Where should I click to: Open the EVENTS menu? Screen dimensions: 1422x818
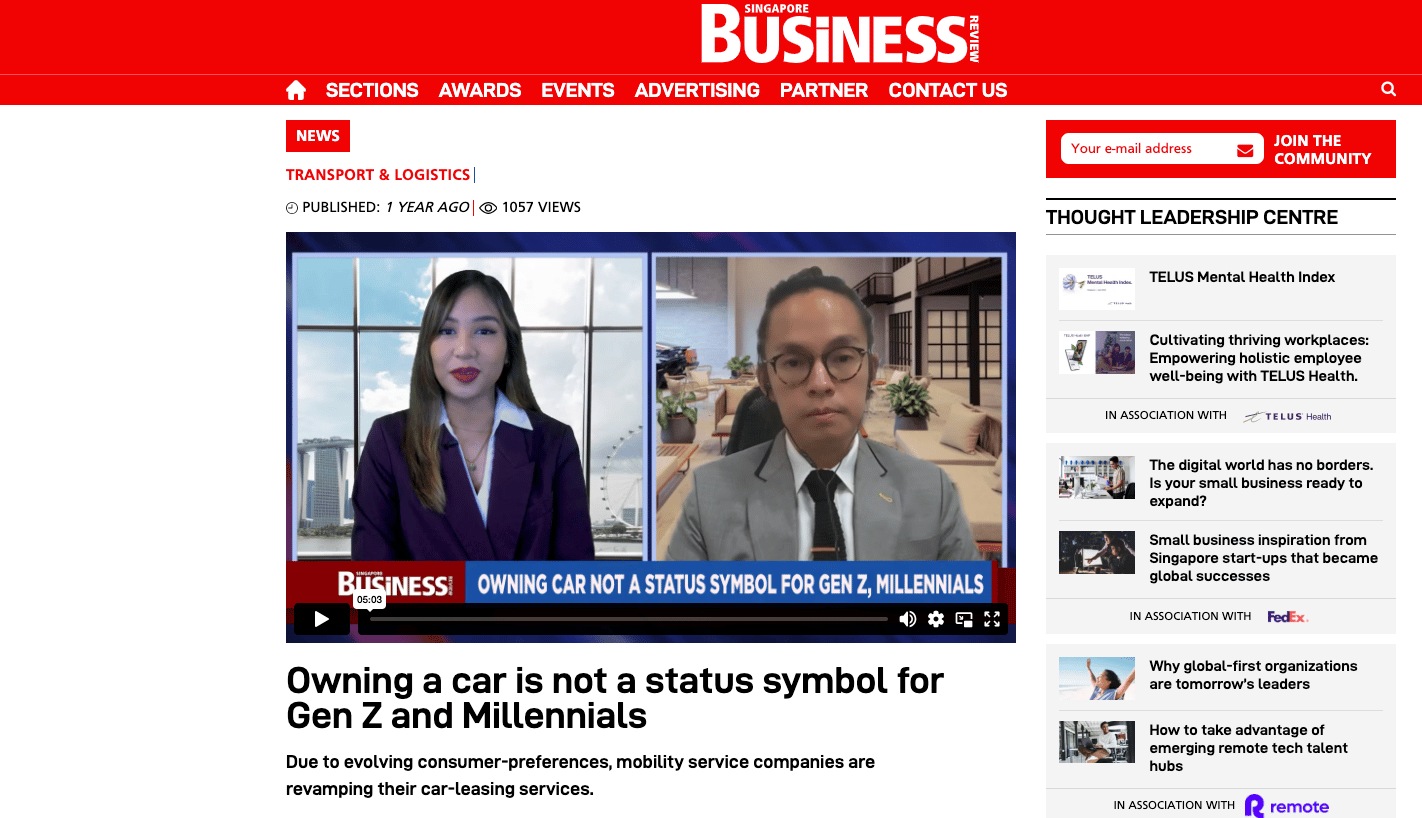(x=578, y=90)
